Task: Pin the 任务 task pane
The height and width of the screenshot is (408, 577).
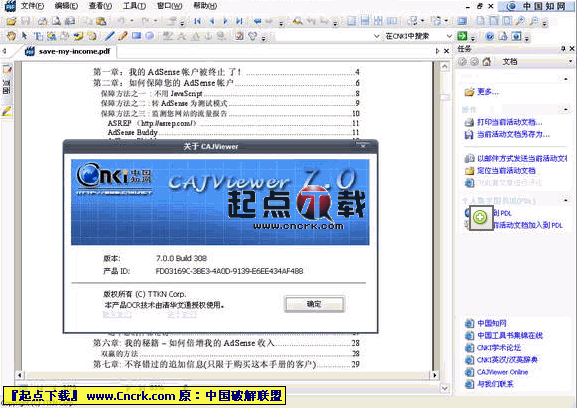Action: pyautogui.click(x=563, y=49)
